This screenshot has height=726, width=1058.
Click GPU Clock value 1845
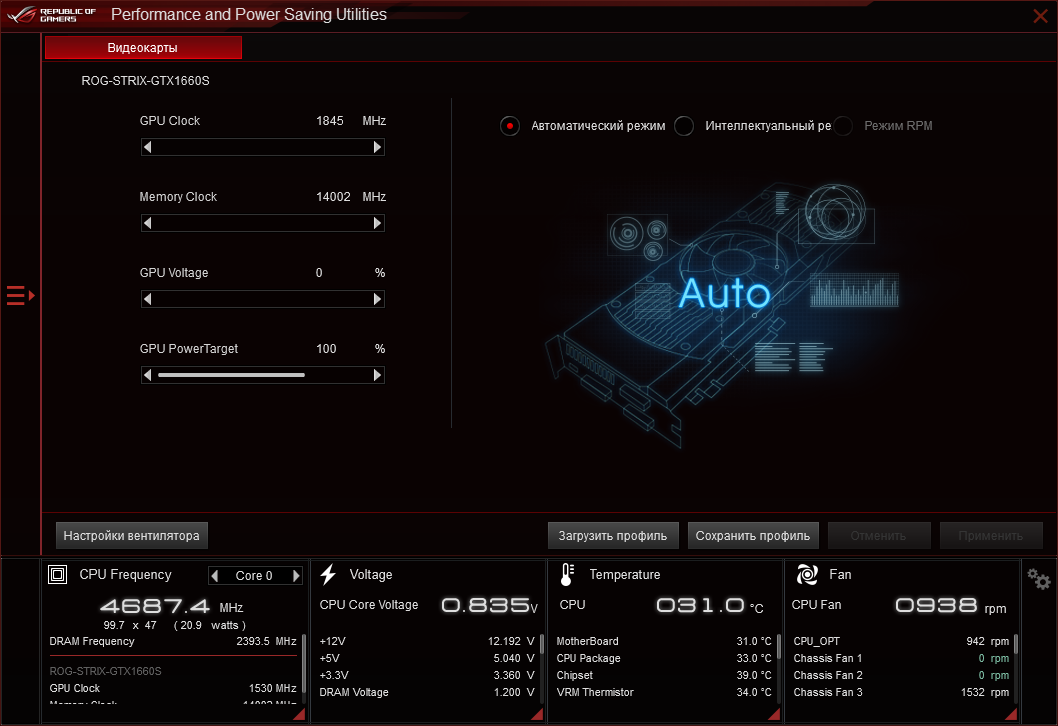click(x=330, y=121)
